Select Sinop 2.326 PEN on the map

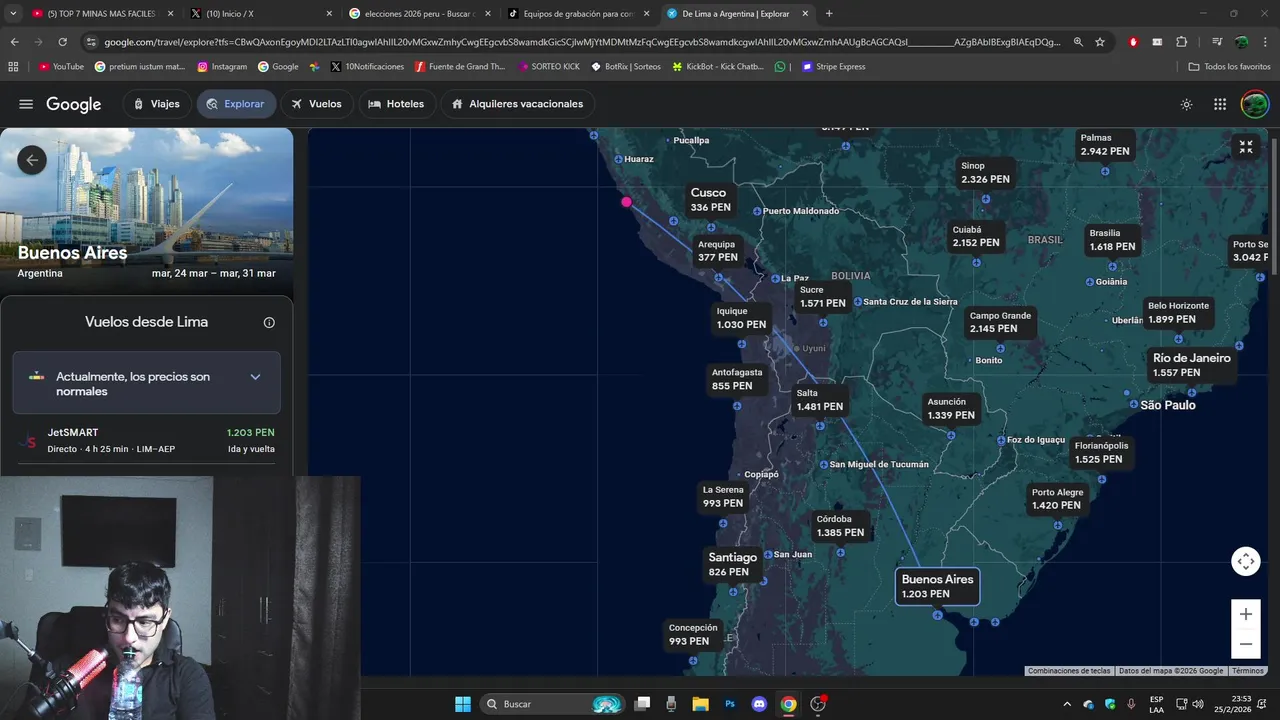[985, 172]
